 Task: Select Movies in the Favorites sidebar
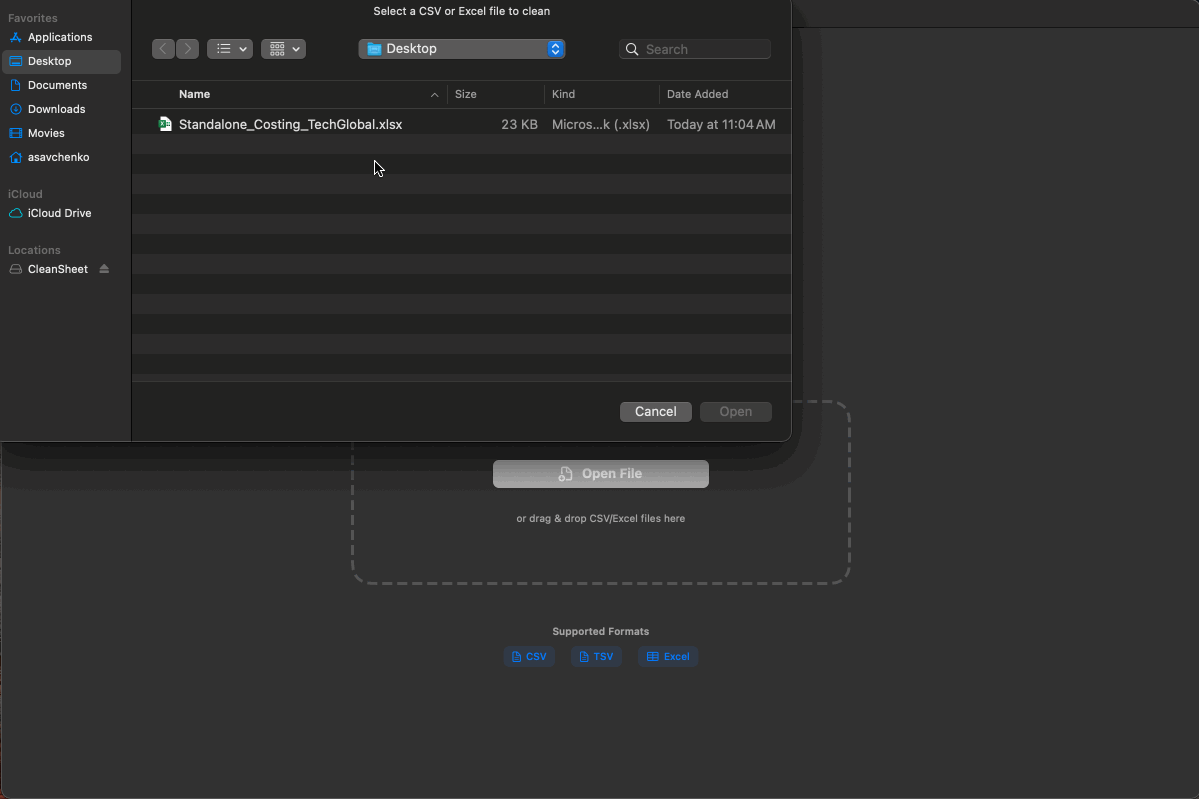pos(46,133)
